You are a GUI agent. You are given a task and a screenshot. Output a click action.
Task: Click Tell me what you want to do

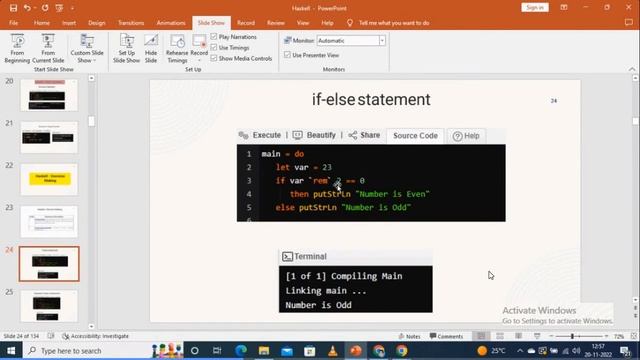[394, 23]
